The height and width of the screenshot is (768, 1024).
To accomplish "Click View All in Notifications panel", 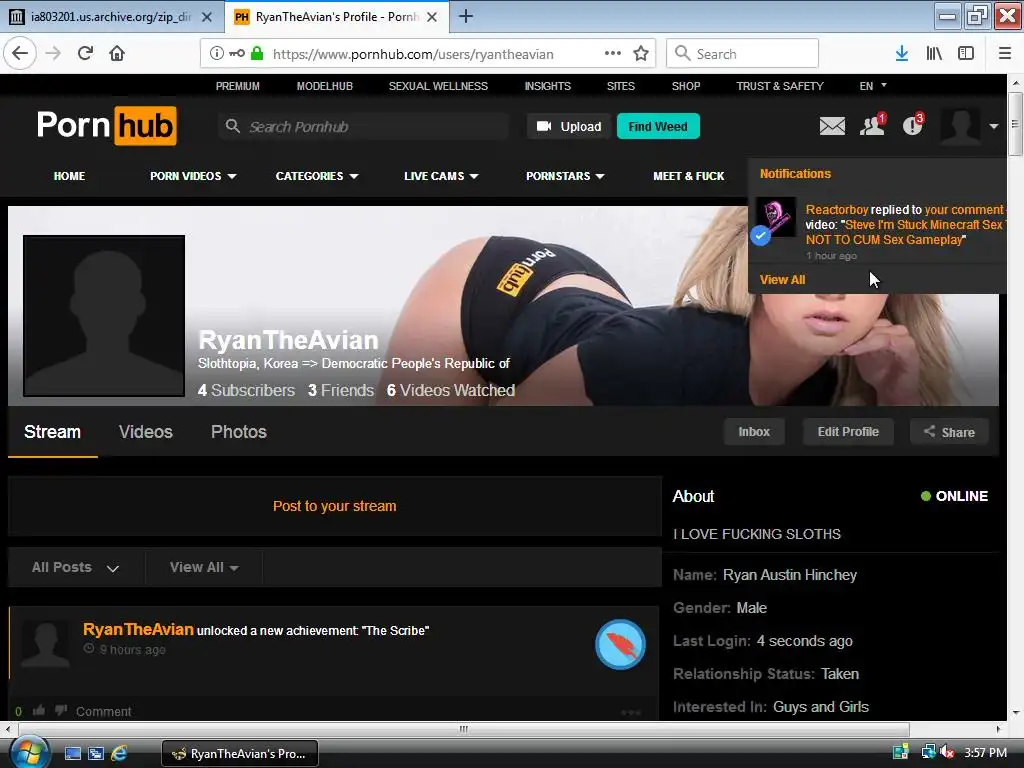I will tap(782, 280).
